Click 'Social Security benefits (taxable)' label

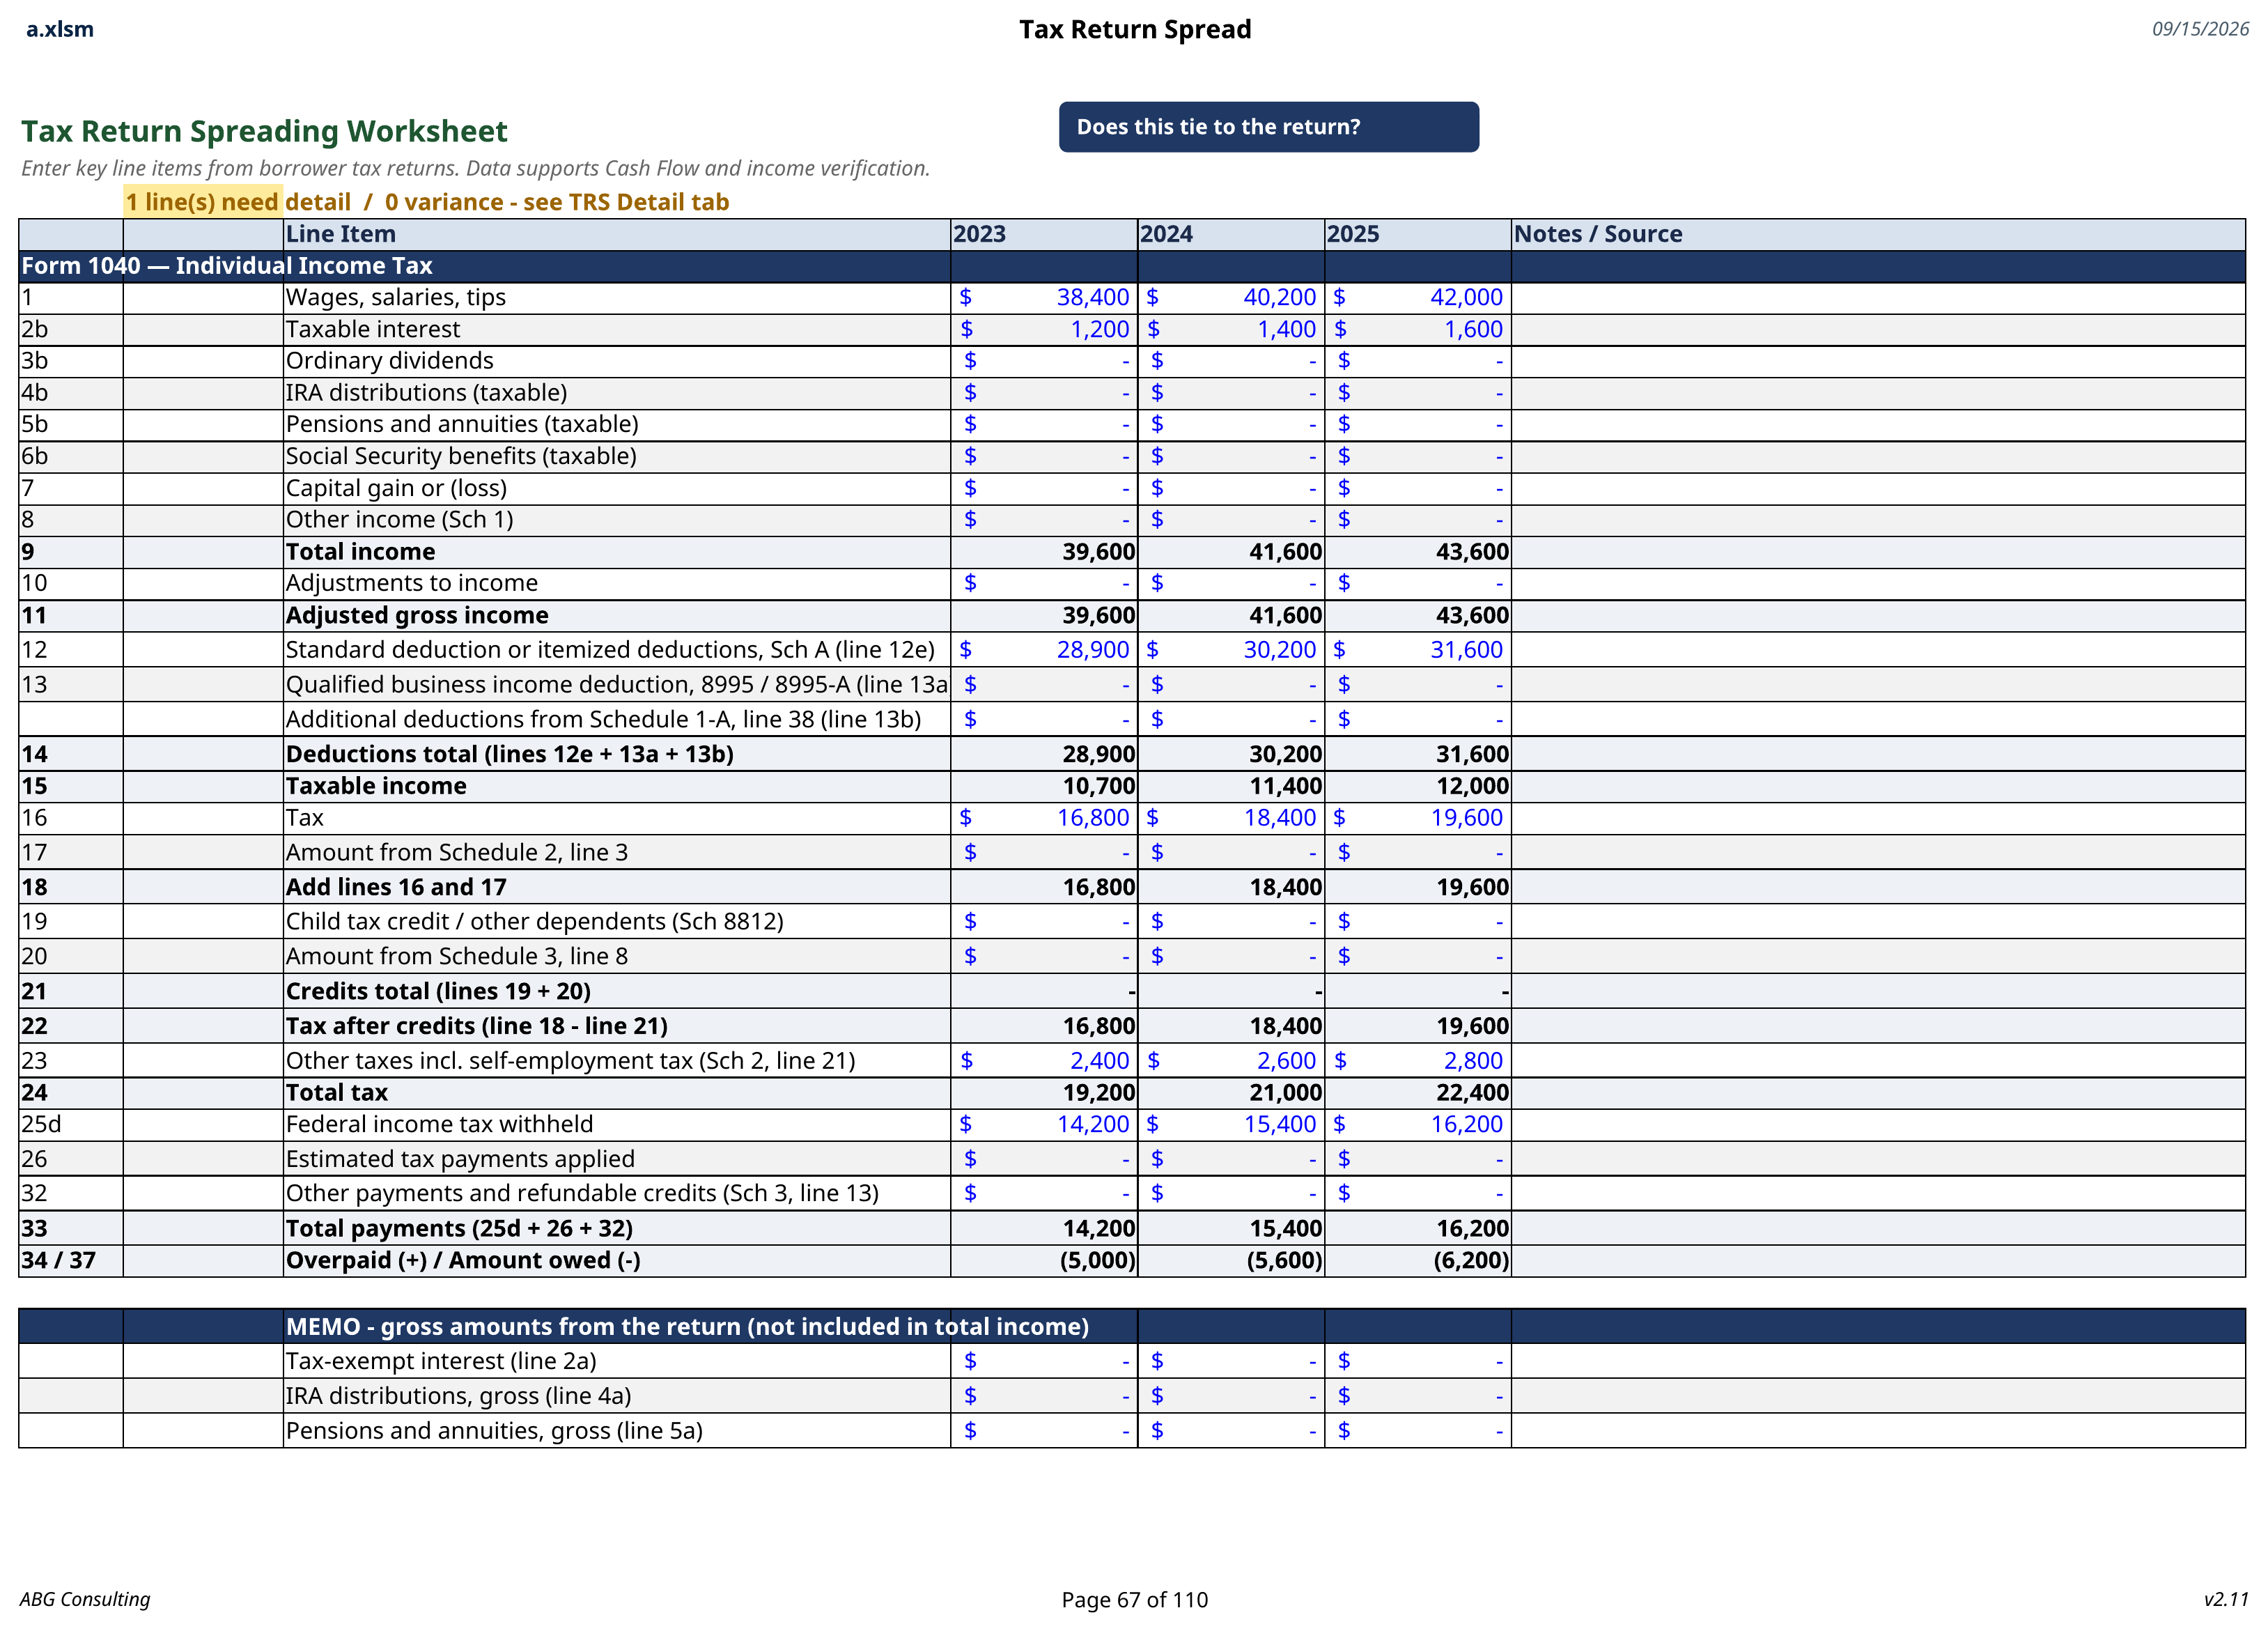click(x=461, y=456)
